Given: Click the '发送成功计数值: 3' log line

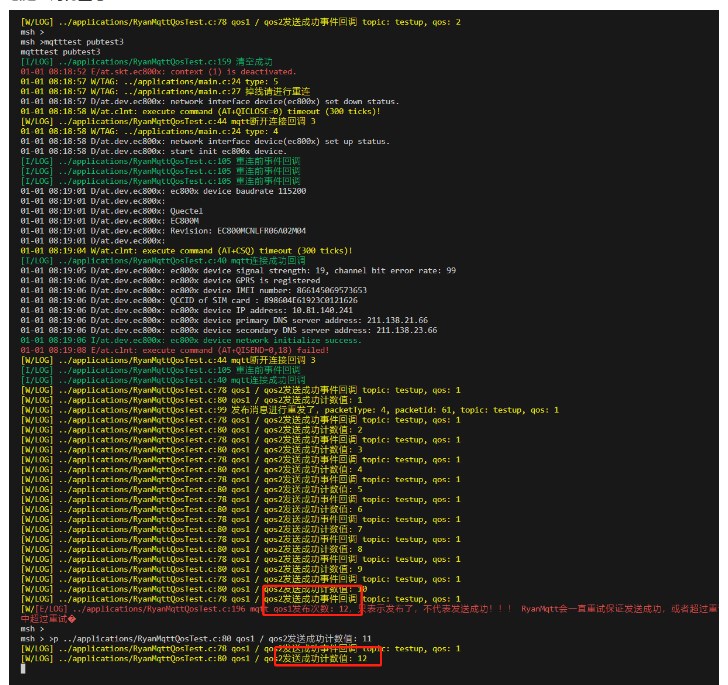Looking at the screenshot, I should click(x=192, y=450).
